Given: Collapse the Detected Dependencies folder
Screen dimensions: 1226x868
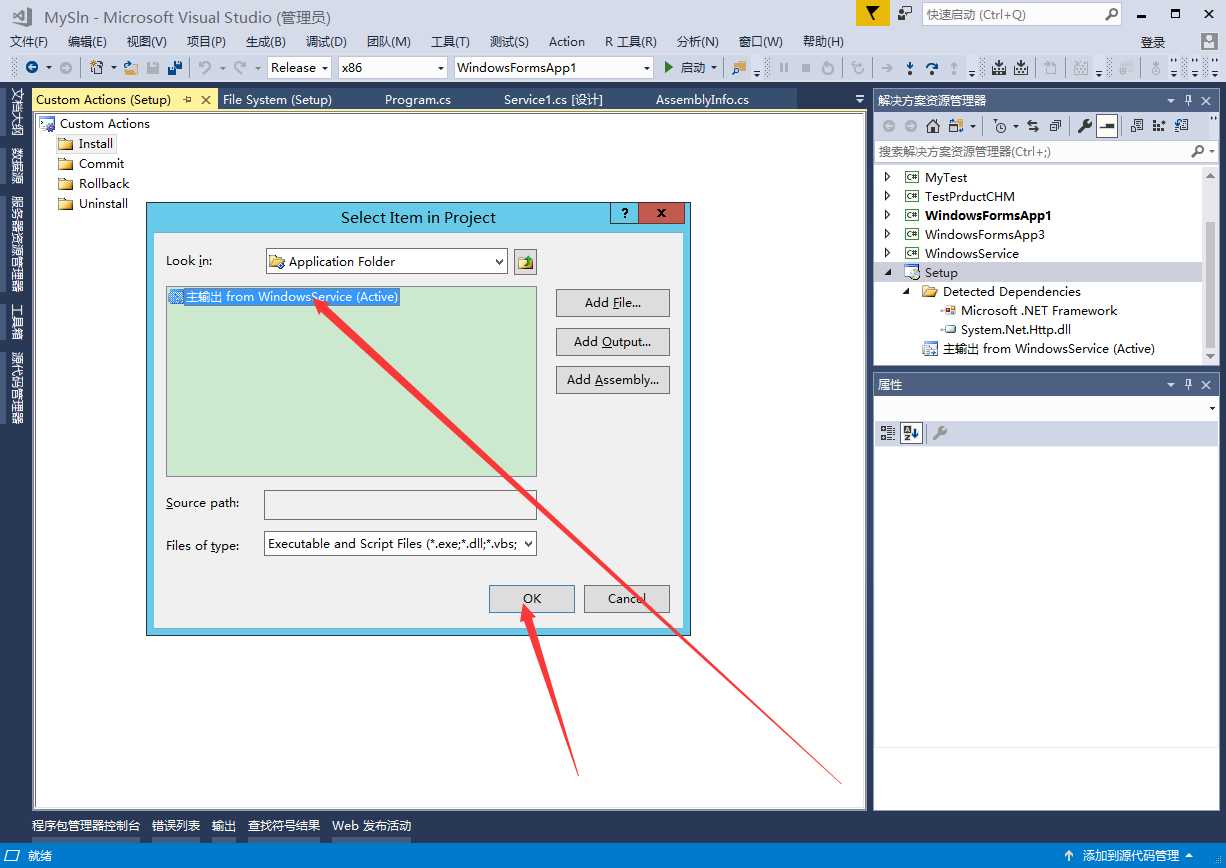Looking at the screenshot, I should [907, 292].
